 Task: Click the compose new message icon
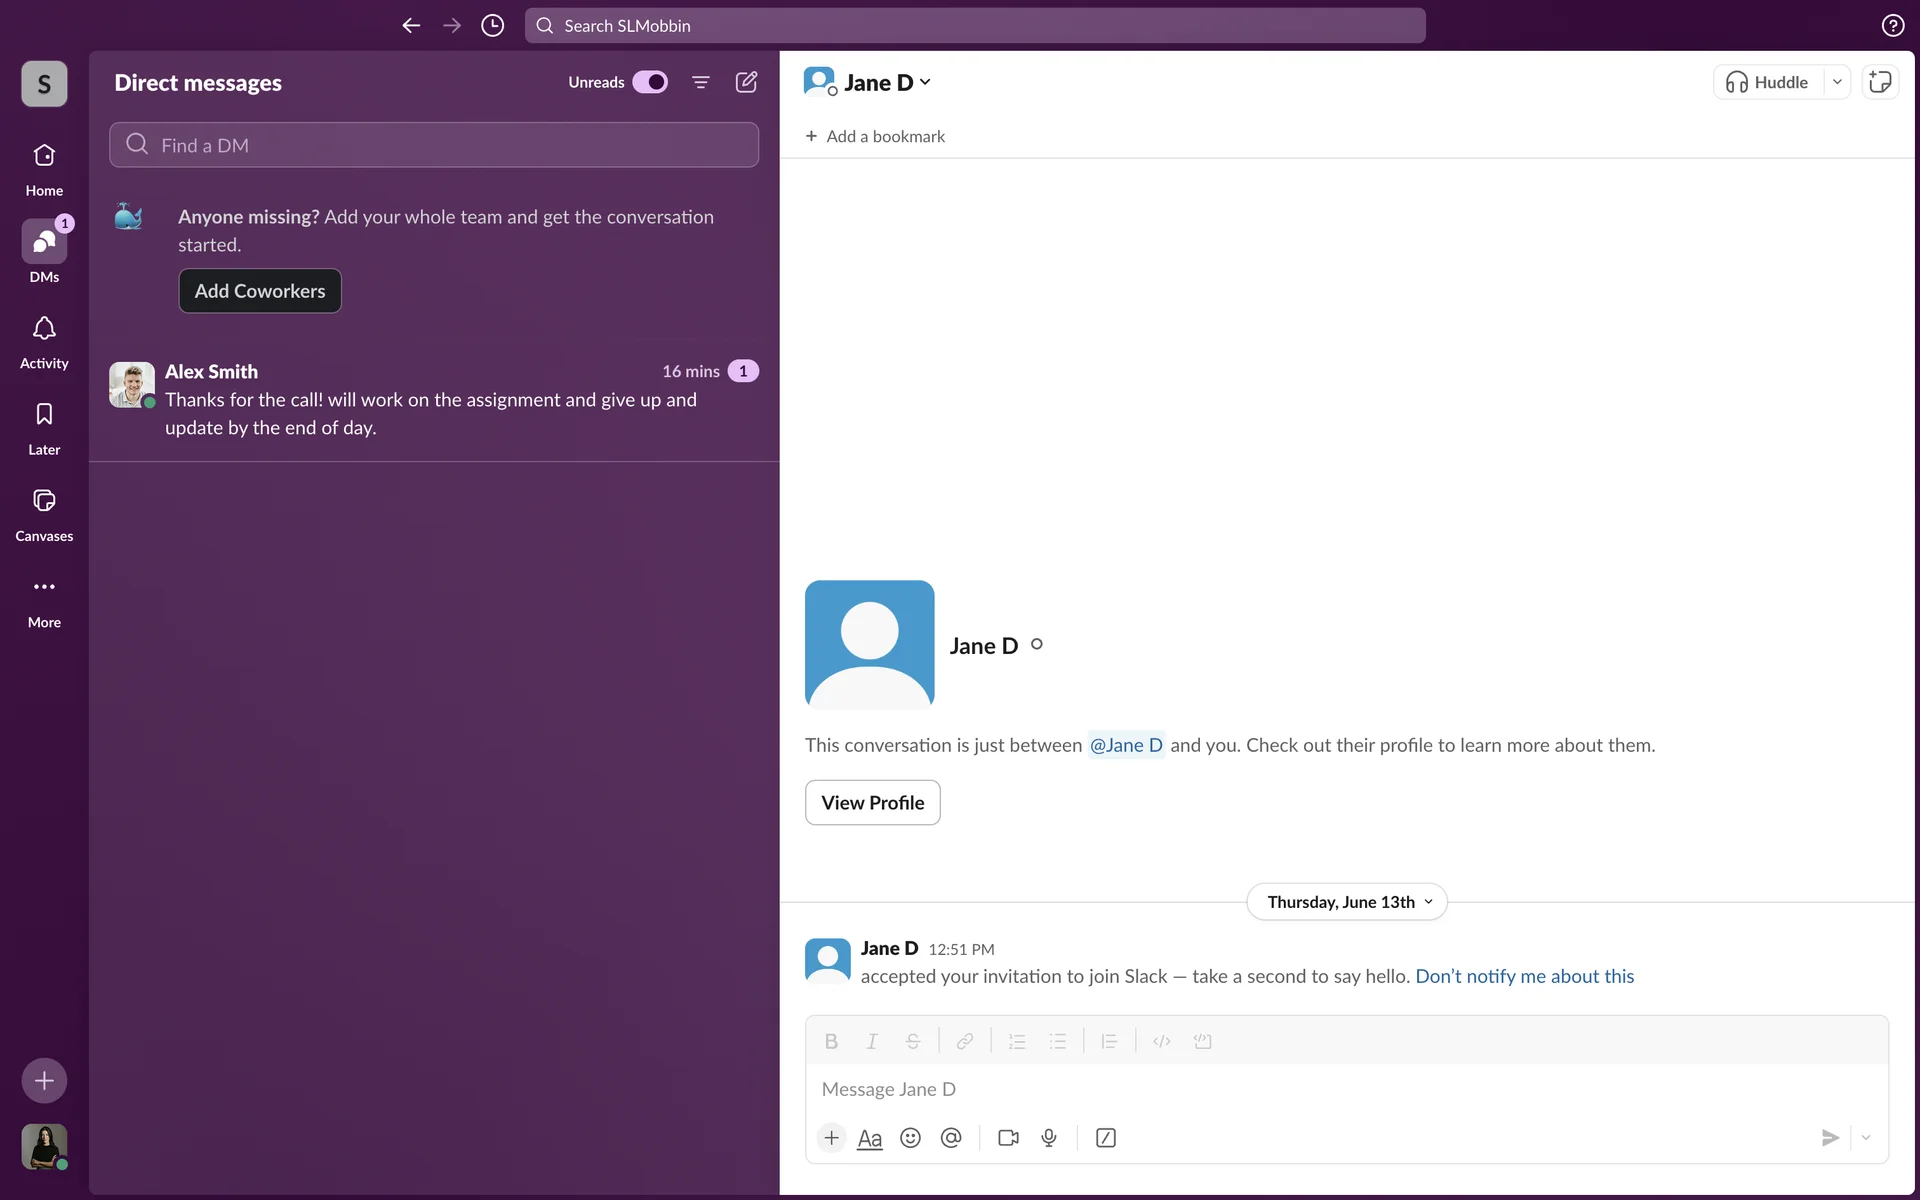point(746,82)
